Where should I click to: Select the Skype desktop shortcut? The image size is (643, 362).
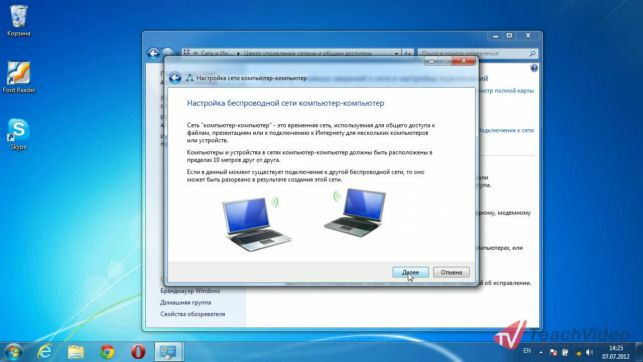18,134
